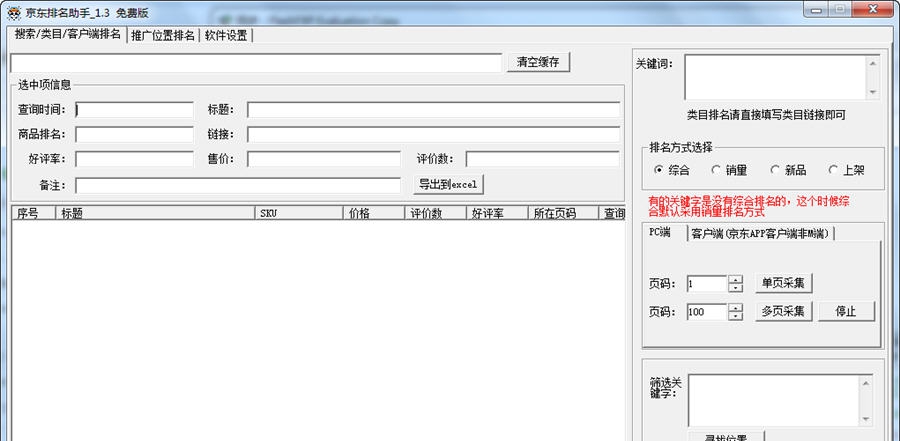Click 导出到excel button
This screenshot has height=441, width=900.
pos(448,185)
